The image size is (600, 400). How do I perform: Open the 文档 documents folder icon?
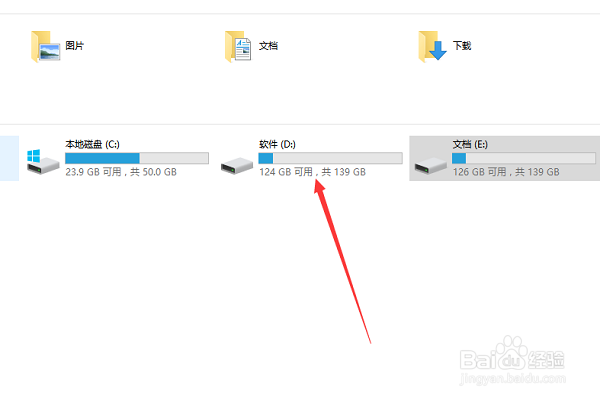[238, 47]
